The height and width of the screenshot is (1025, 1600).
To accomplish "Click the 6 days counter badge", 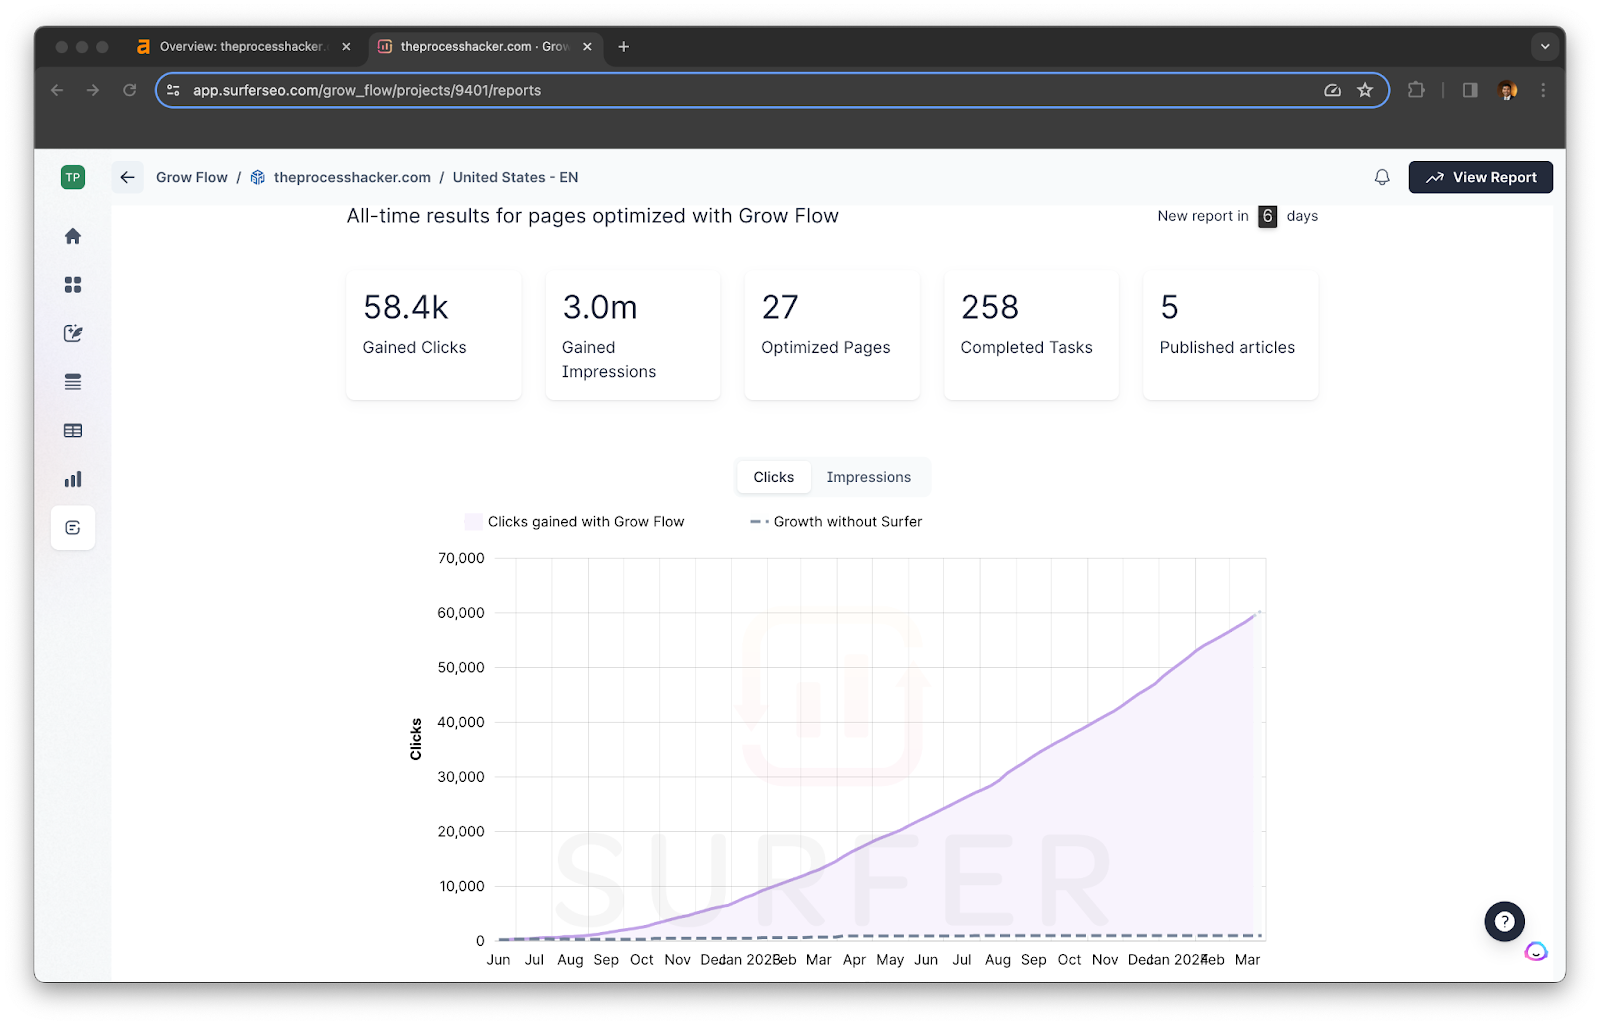I will click(1267, 216).
